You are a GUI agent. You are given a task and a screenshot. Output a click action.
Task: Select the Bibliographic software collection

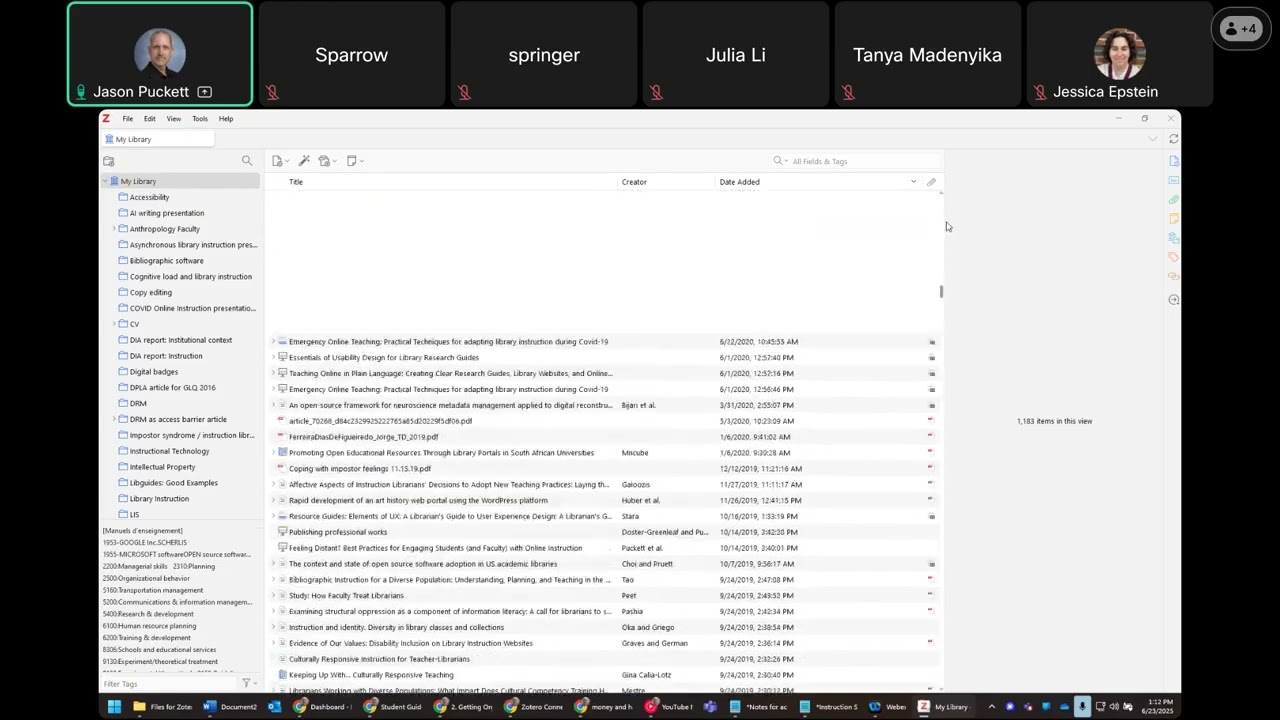166,261
